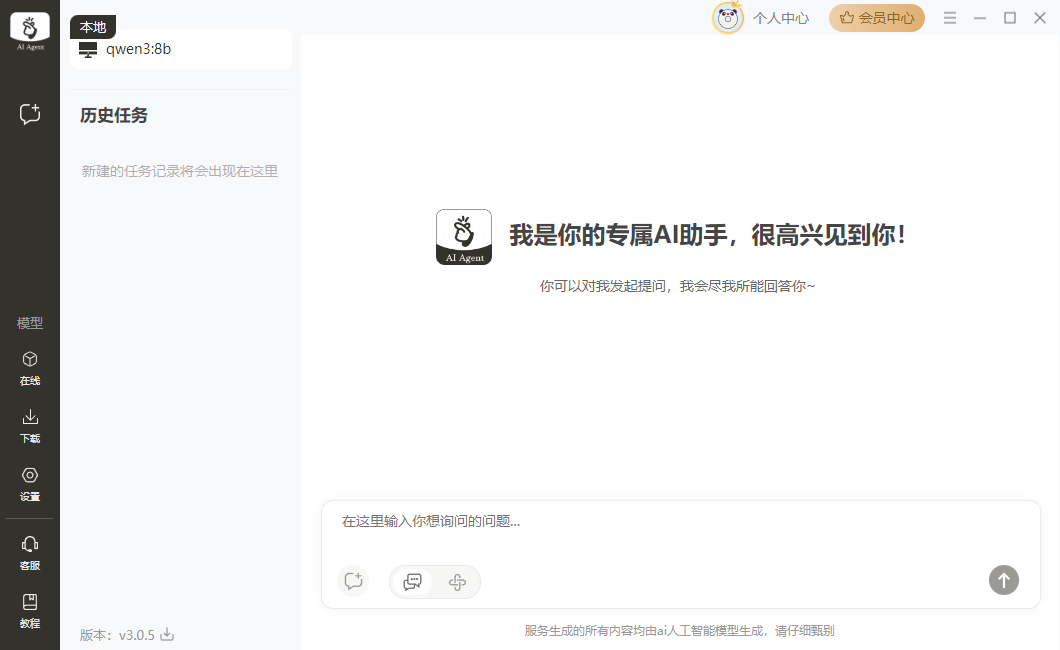Image resolution: width=1060 pixels, height=650 pixels.
Task: Click the panda user avatar
Action: point(728,18)
